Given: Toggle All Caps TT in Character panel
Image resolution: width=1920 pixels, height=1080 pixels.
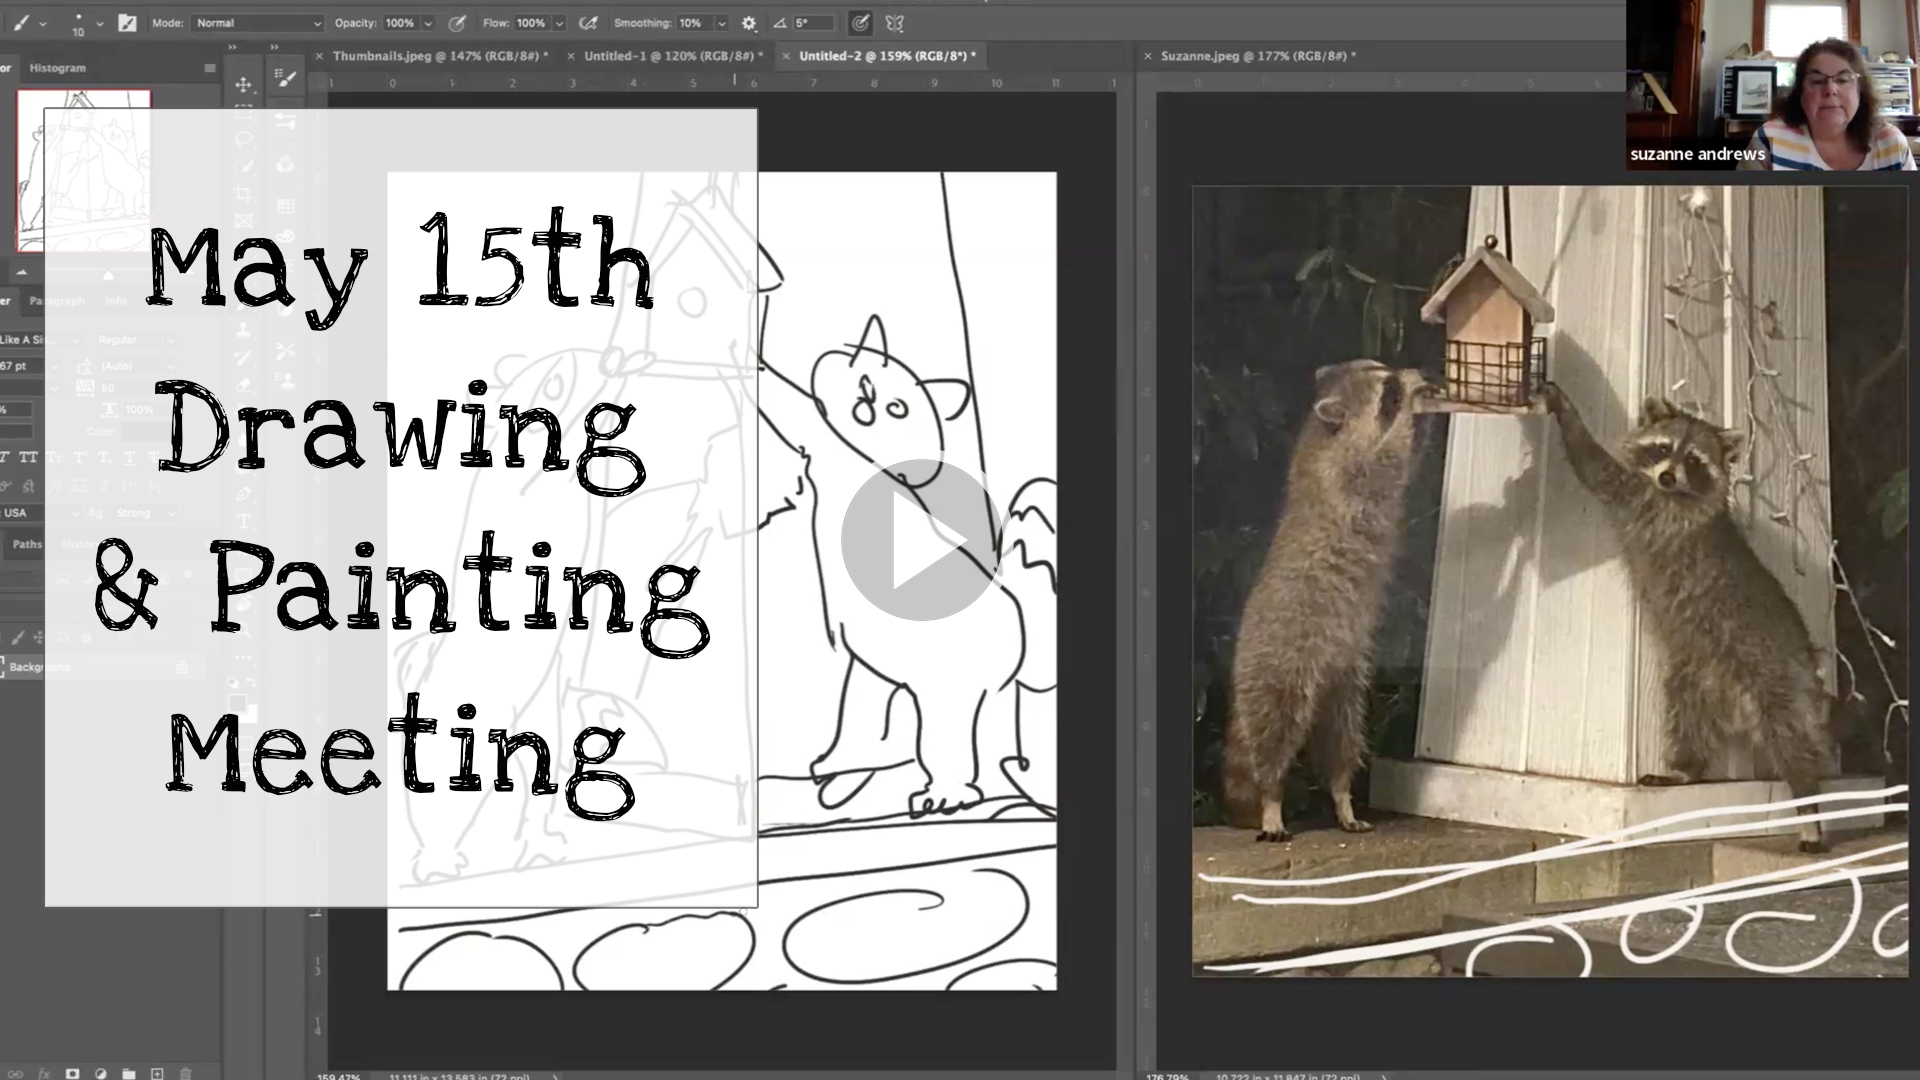Looking at the screenshot, I should 28,457.
